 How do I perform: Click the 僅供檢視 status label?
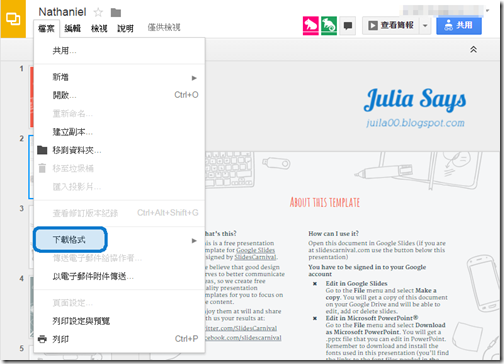point(164,27)
